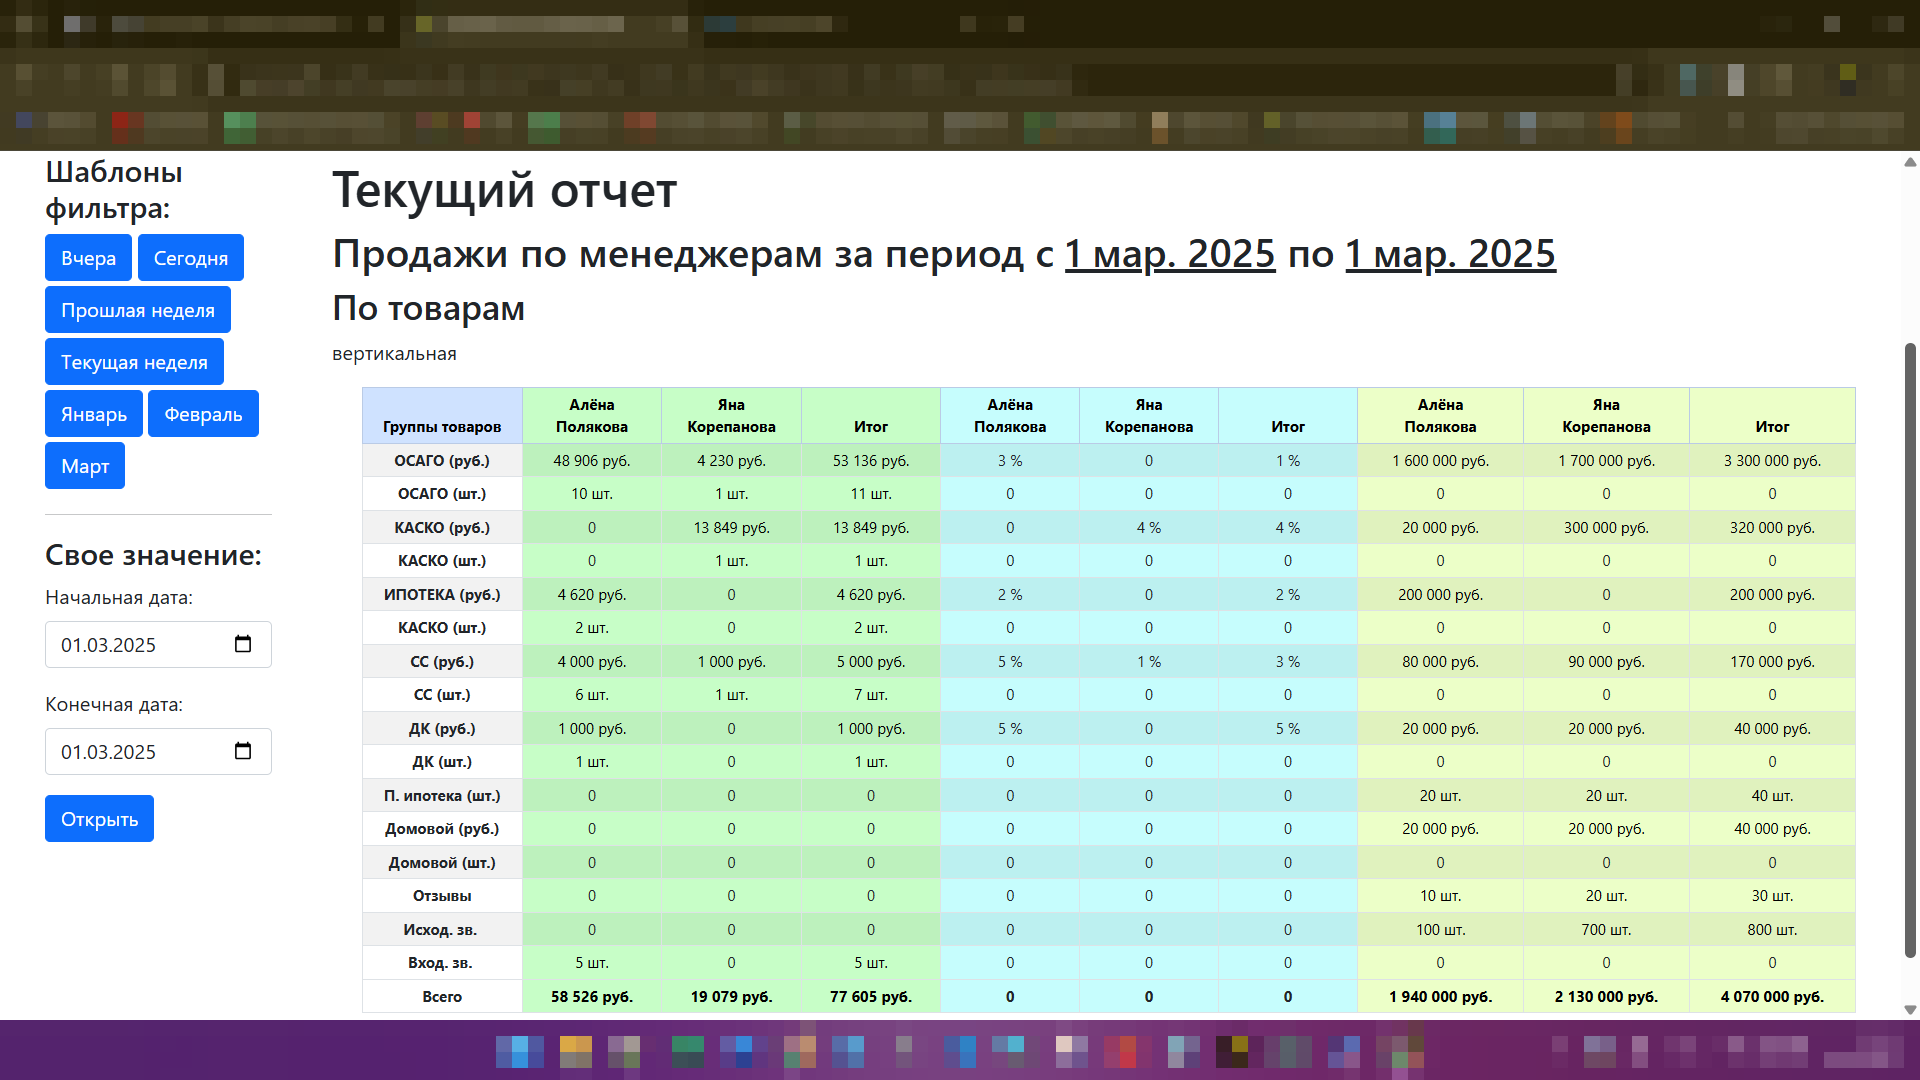The width and height of the screenshot is (1920, 1080).
Task: Click the ИПОТЕКА (руб.) row label
Action: point(442,595)
